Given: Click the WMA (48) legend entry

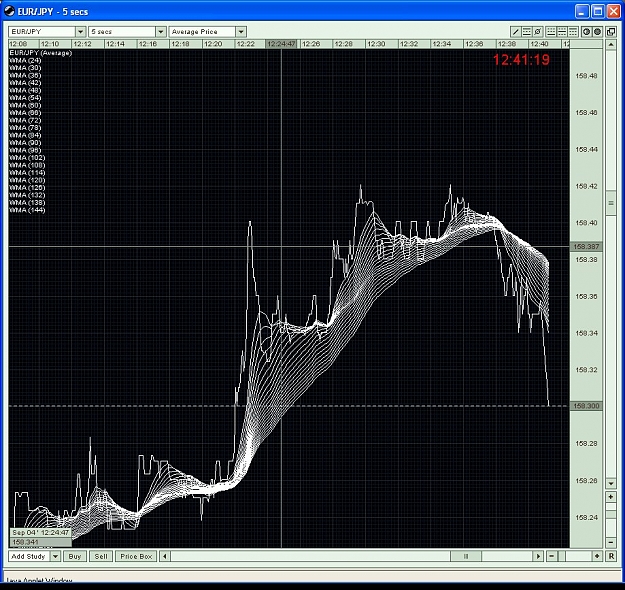Looking at the screenshot, I should [x=25, y=90].
